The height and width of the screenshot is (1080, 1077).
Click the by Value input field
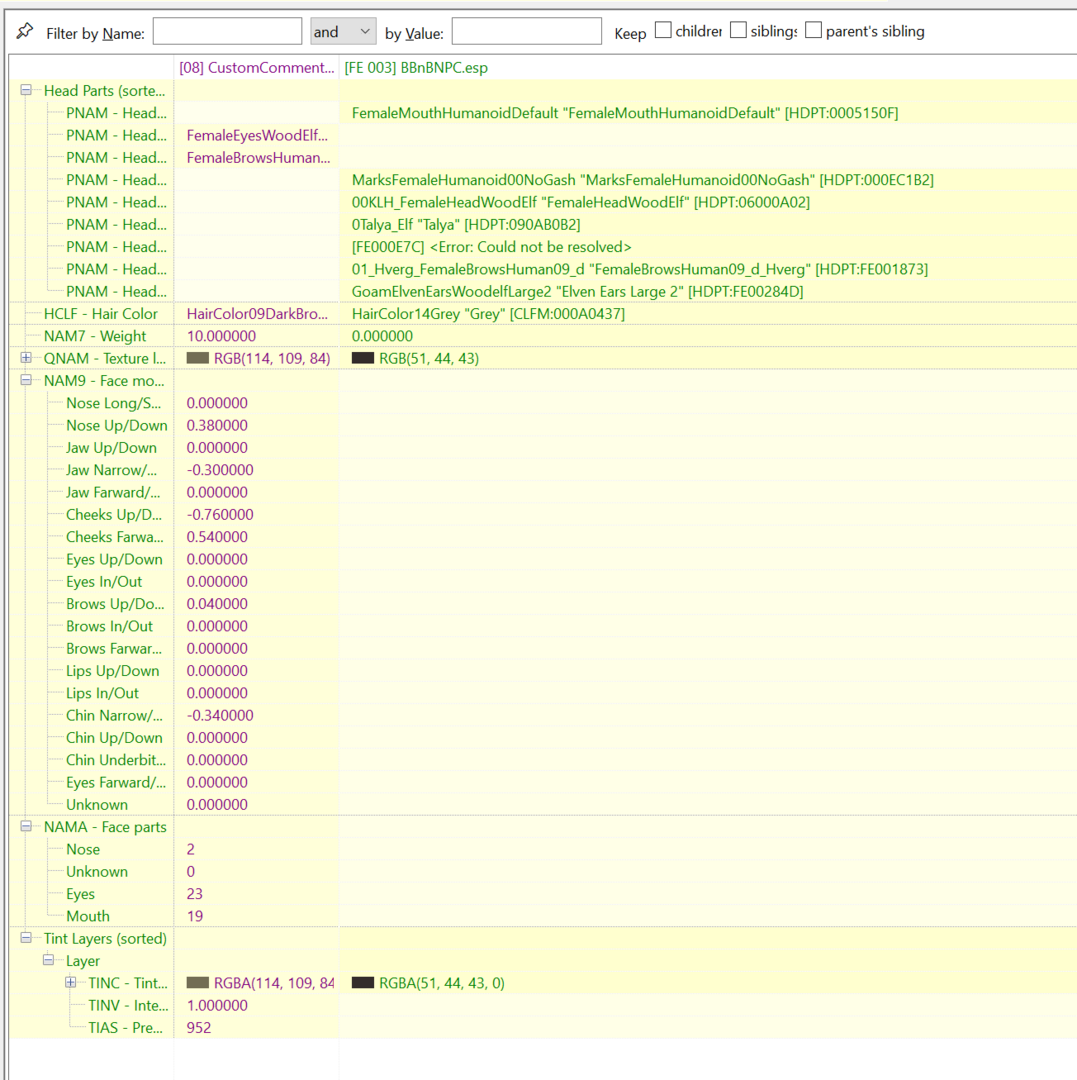click(527, 32)
